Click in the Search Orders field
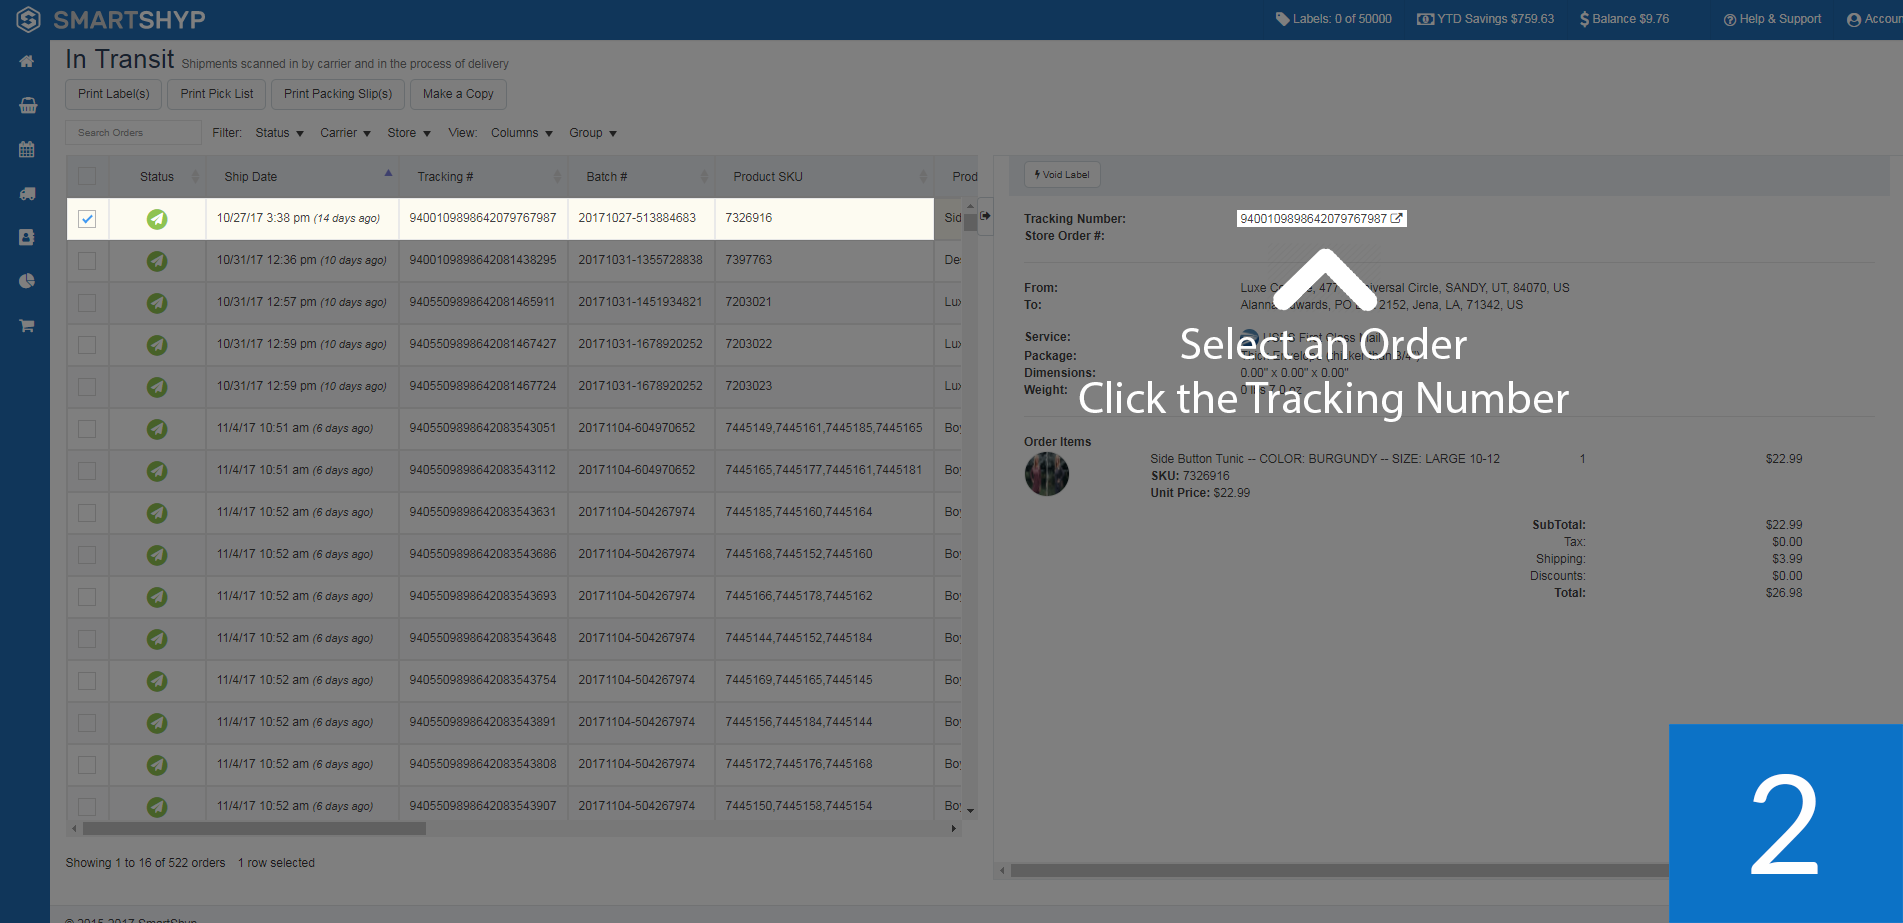1903x923 pixels. (x=134, y=133)
